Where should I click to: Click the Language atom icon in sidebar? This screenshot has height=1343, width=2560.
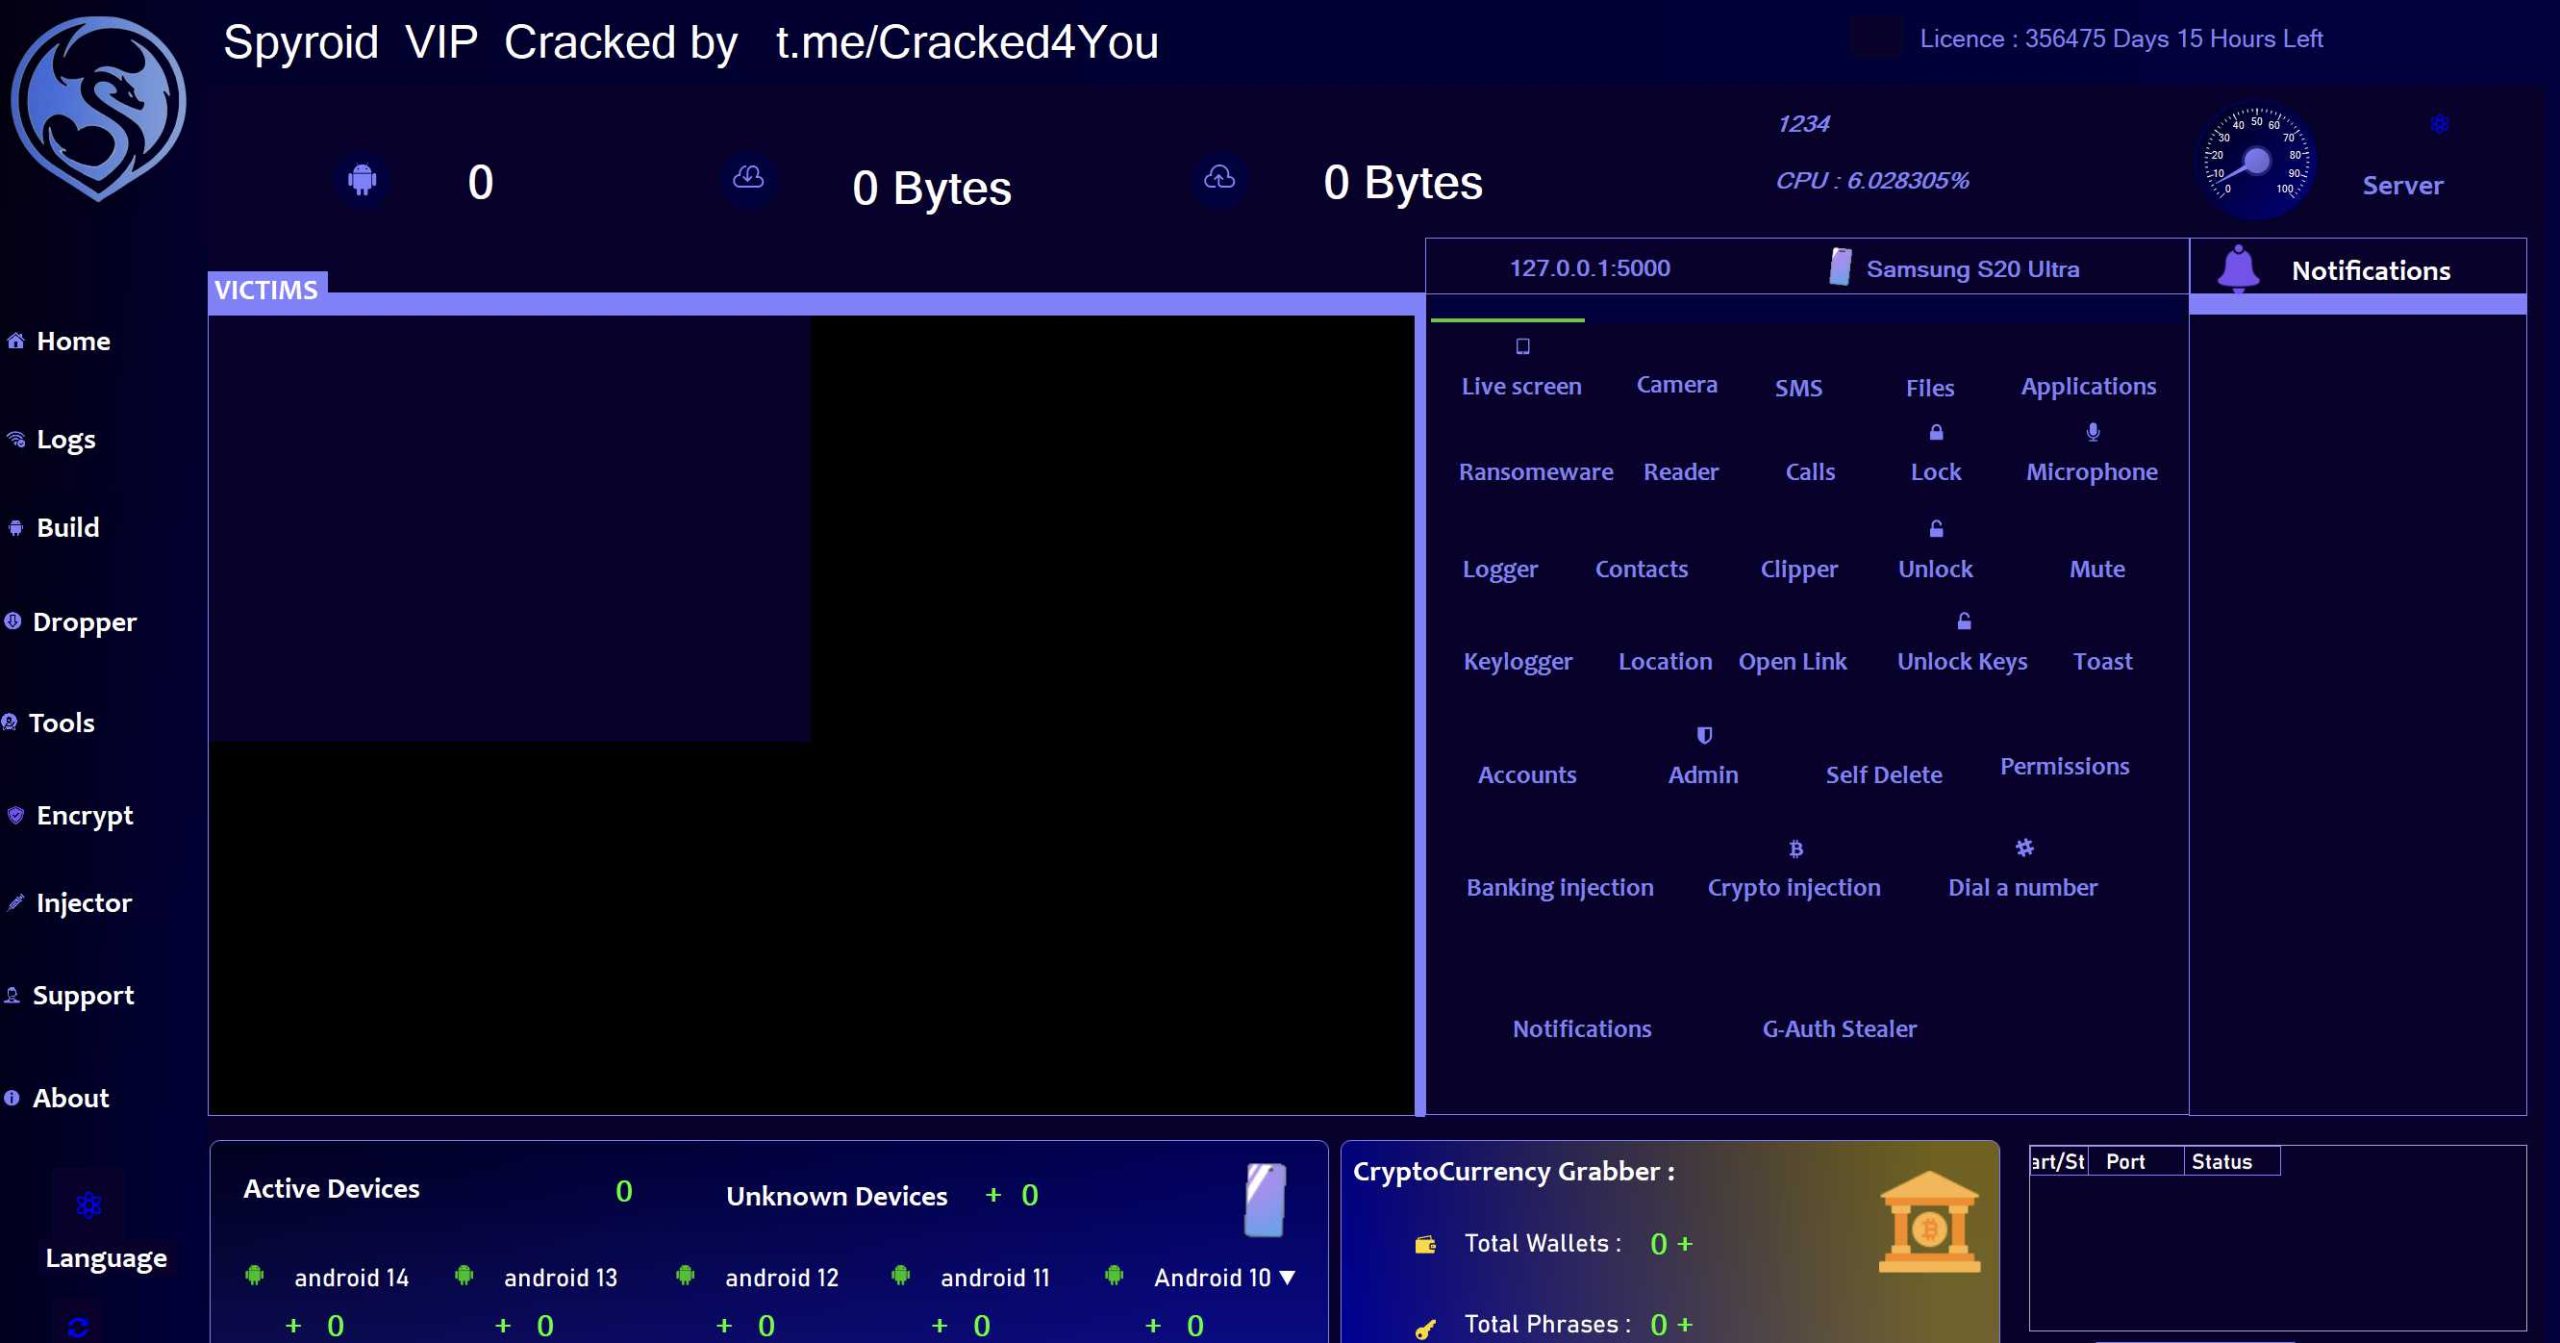pyautogui.click(x=89, y=1205)
